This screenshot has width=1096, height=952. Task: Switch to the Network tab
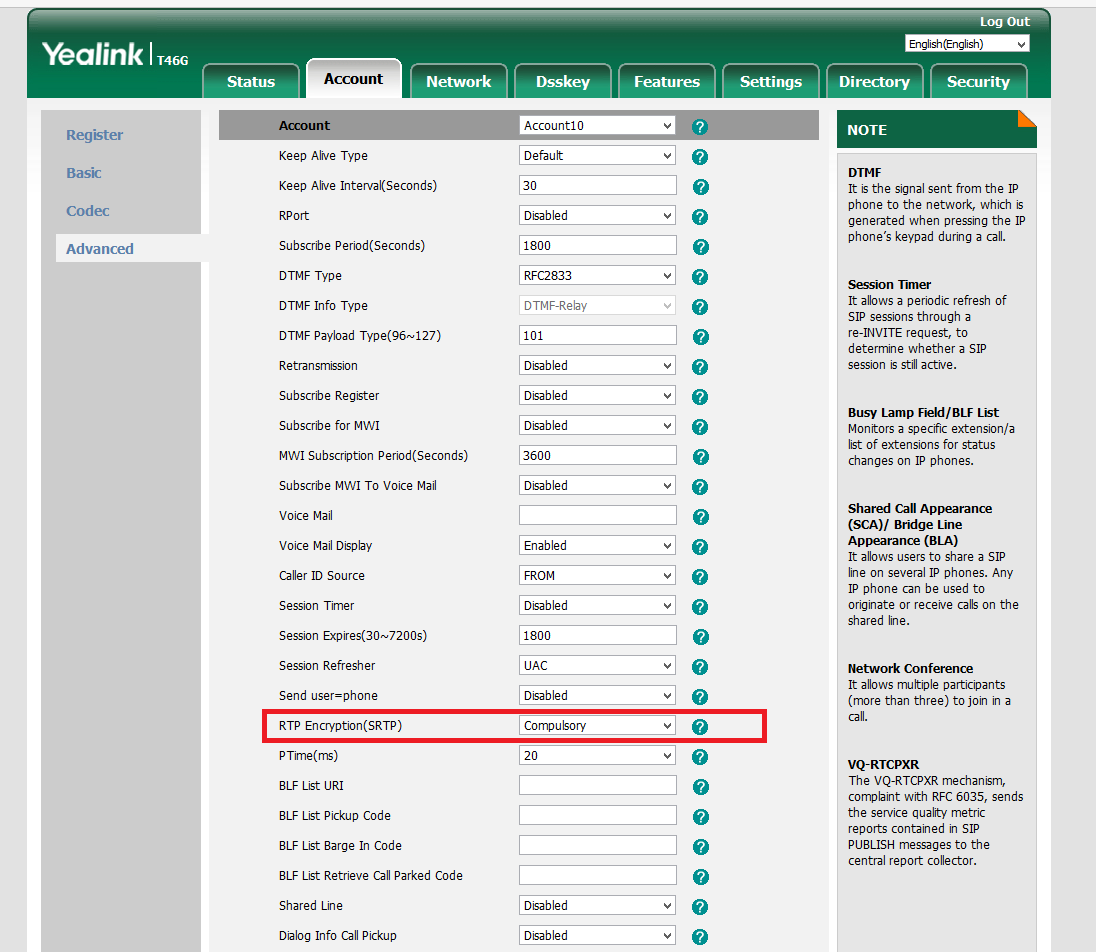[x=458, y=82]
